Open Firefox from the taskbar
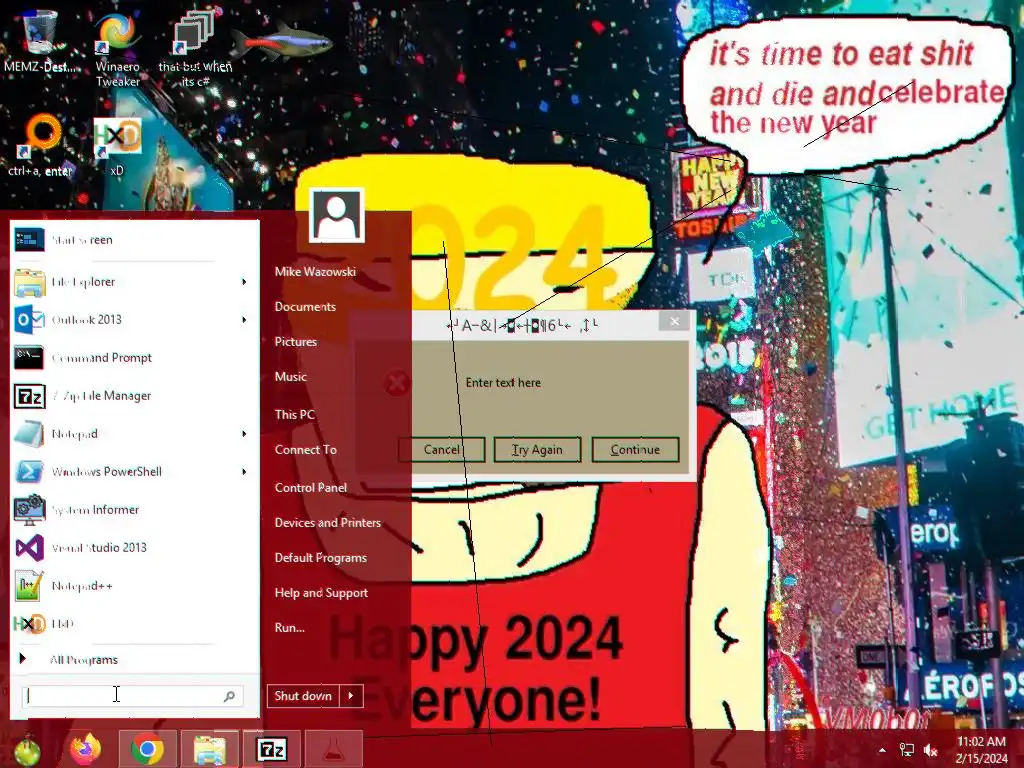The width and height of the screenshot is (1024, 768). tap(86, 749)
